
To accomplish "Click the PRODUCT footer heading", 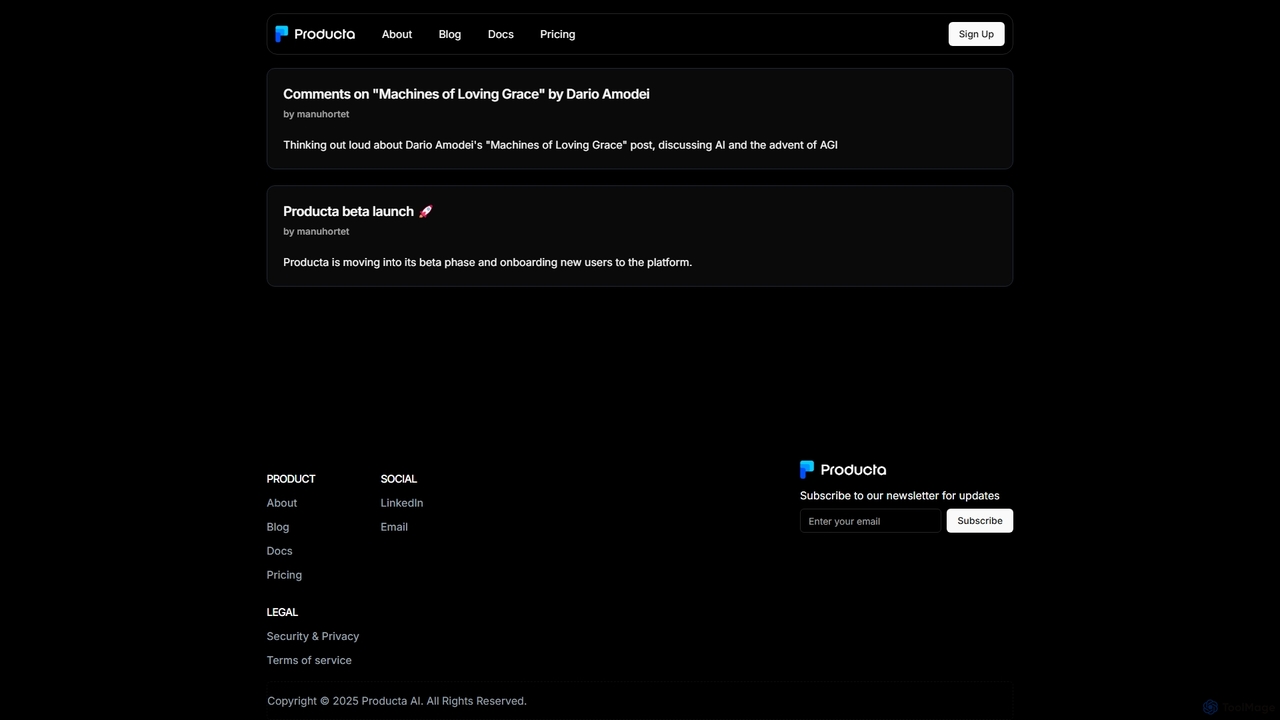I will 291,479.
